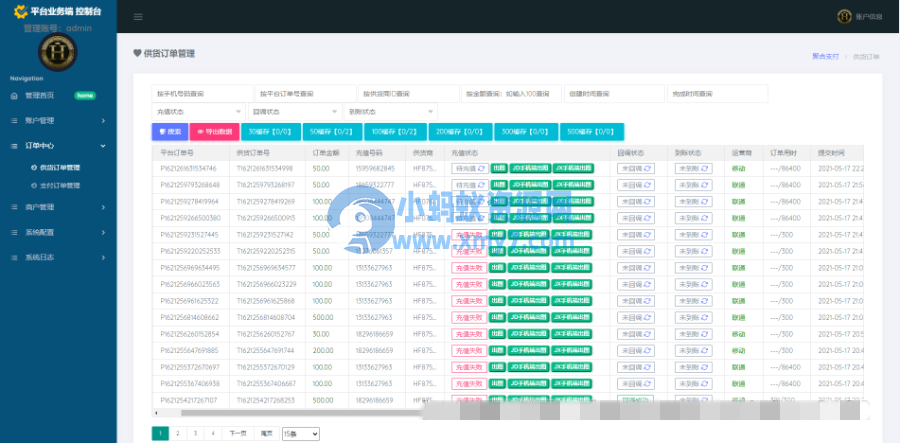Click the 50缓存【0/2】 button
900x443 pixels.
[x=332, y=131]
